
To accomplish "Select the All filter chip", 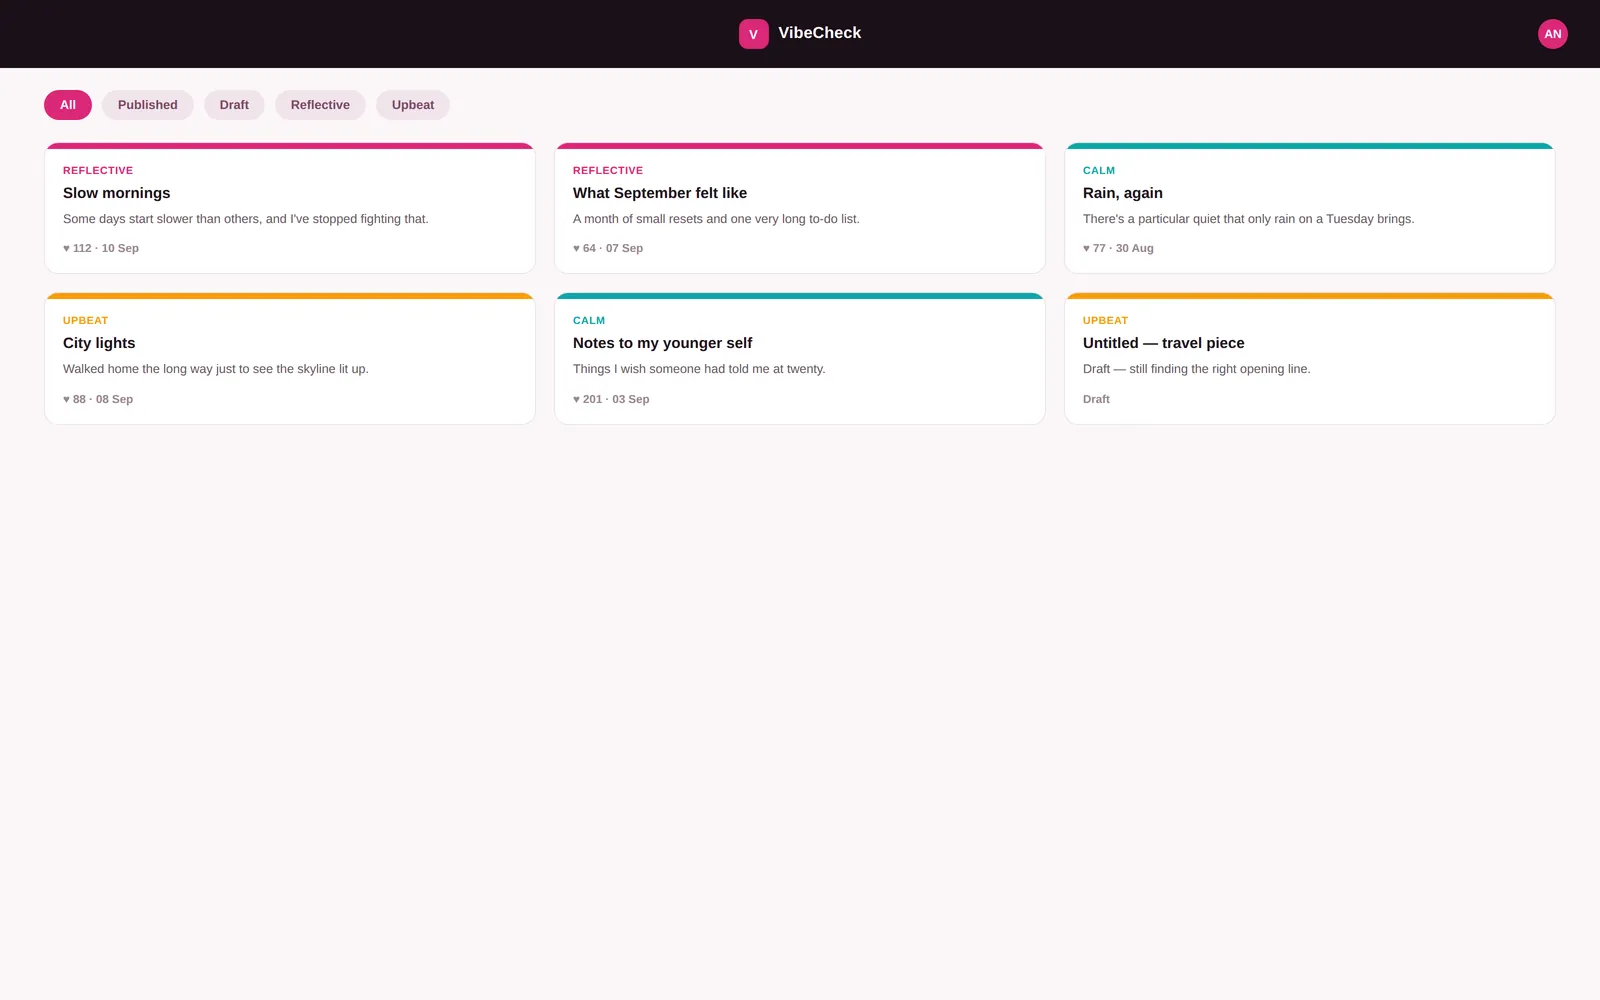I will click(68, 105).
